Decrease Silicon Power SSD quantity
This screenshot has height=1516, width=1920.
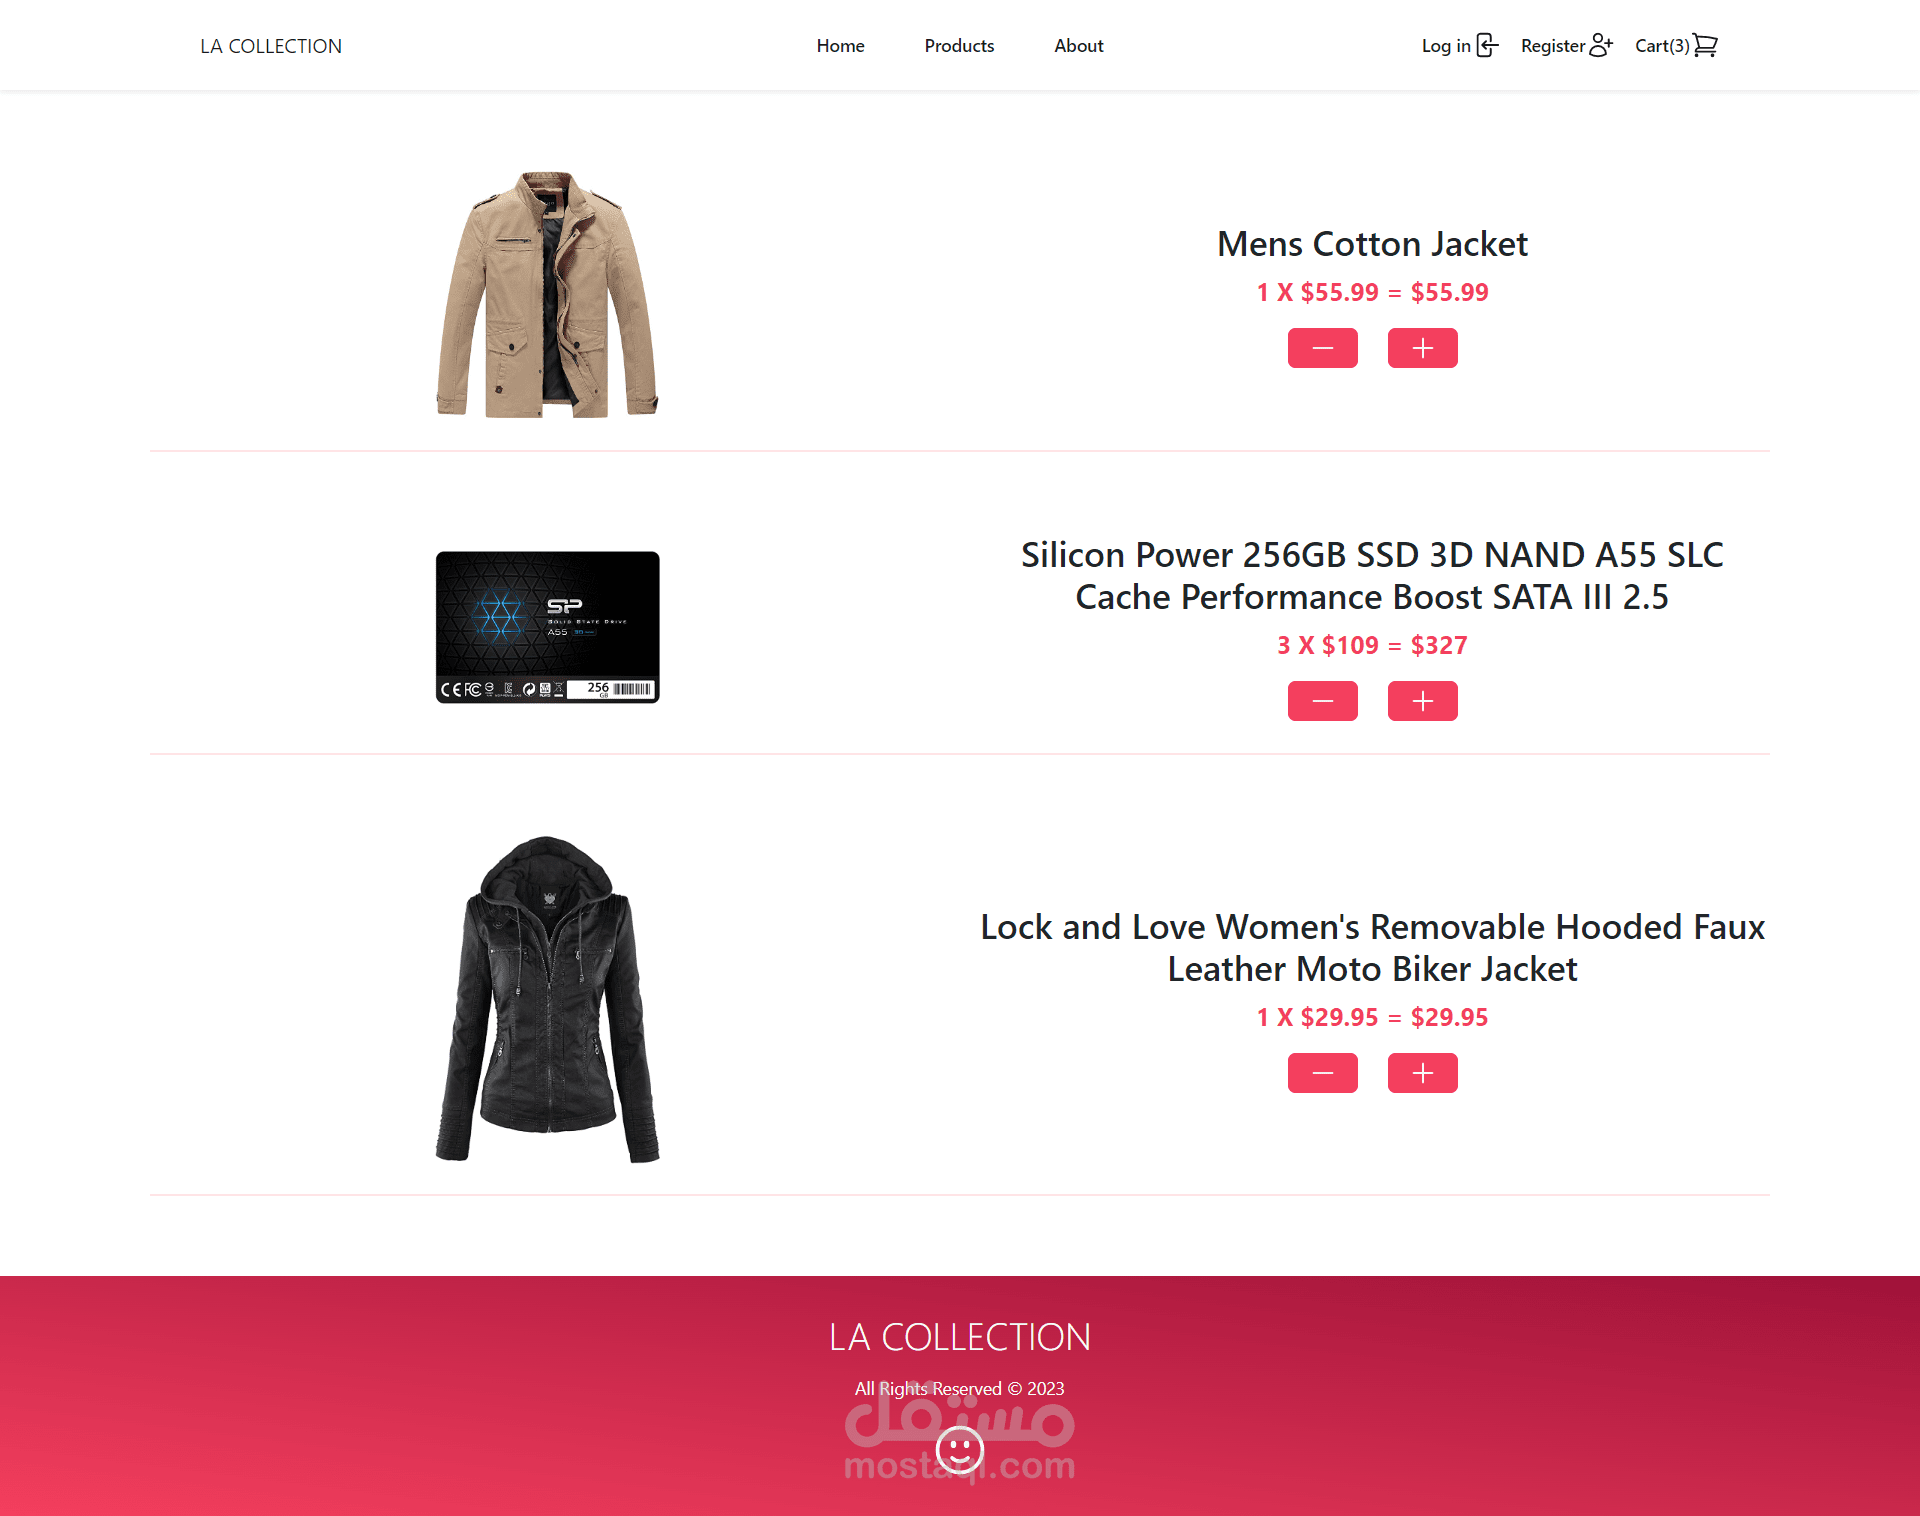coord(1322,701)
